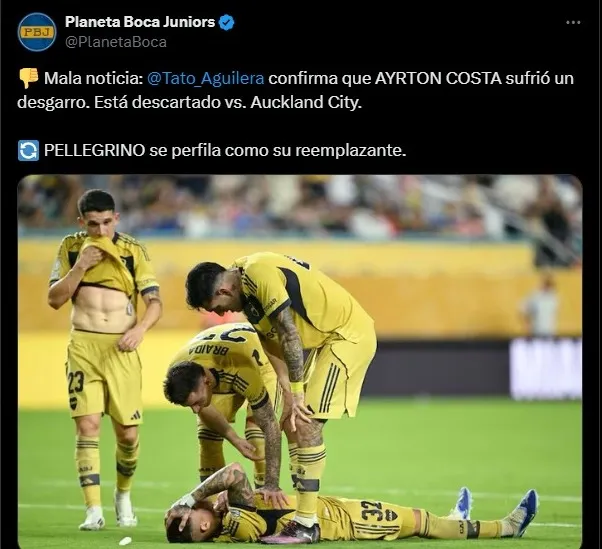Click the thumbs-down emoji in the tweet

click(28, 78)
